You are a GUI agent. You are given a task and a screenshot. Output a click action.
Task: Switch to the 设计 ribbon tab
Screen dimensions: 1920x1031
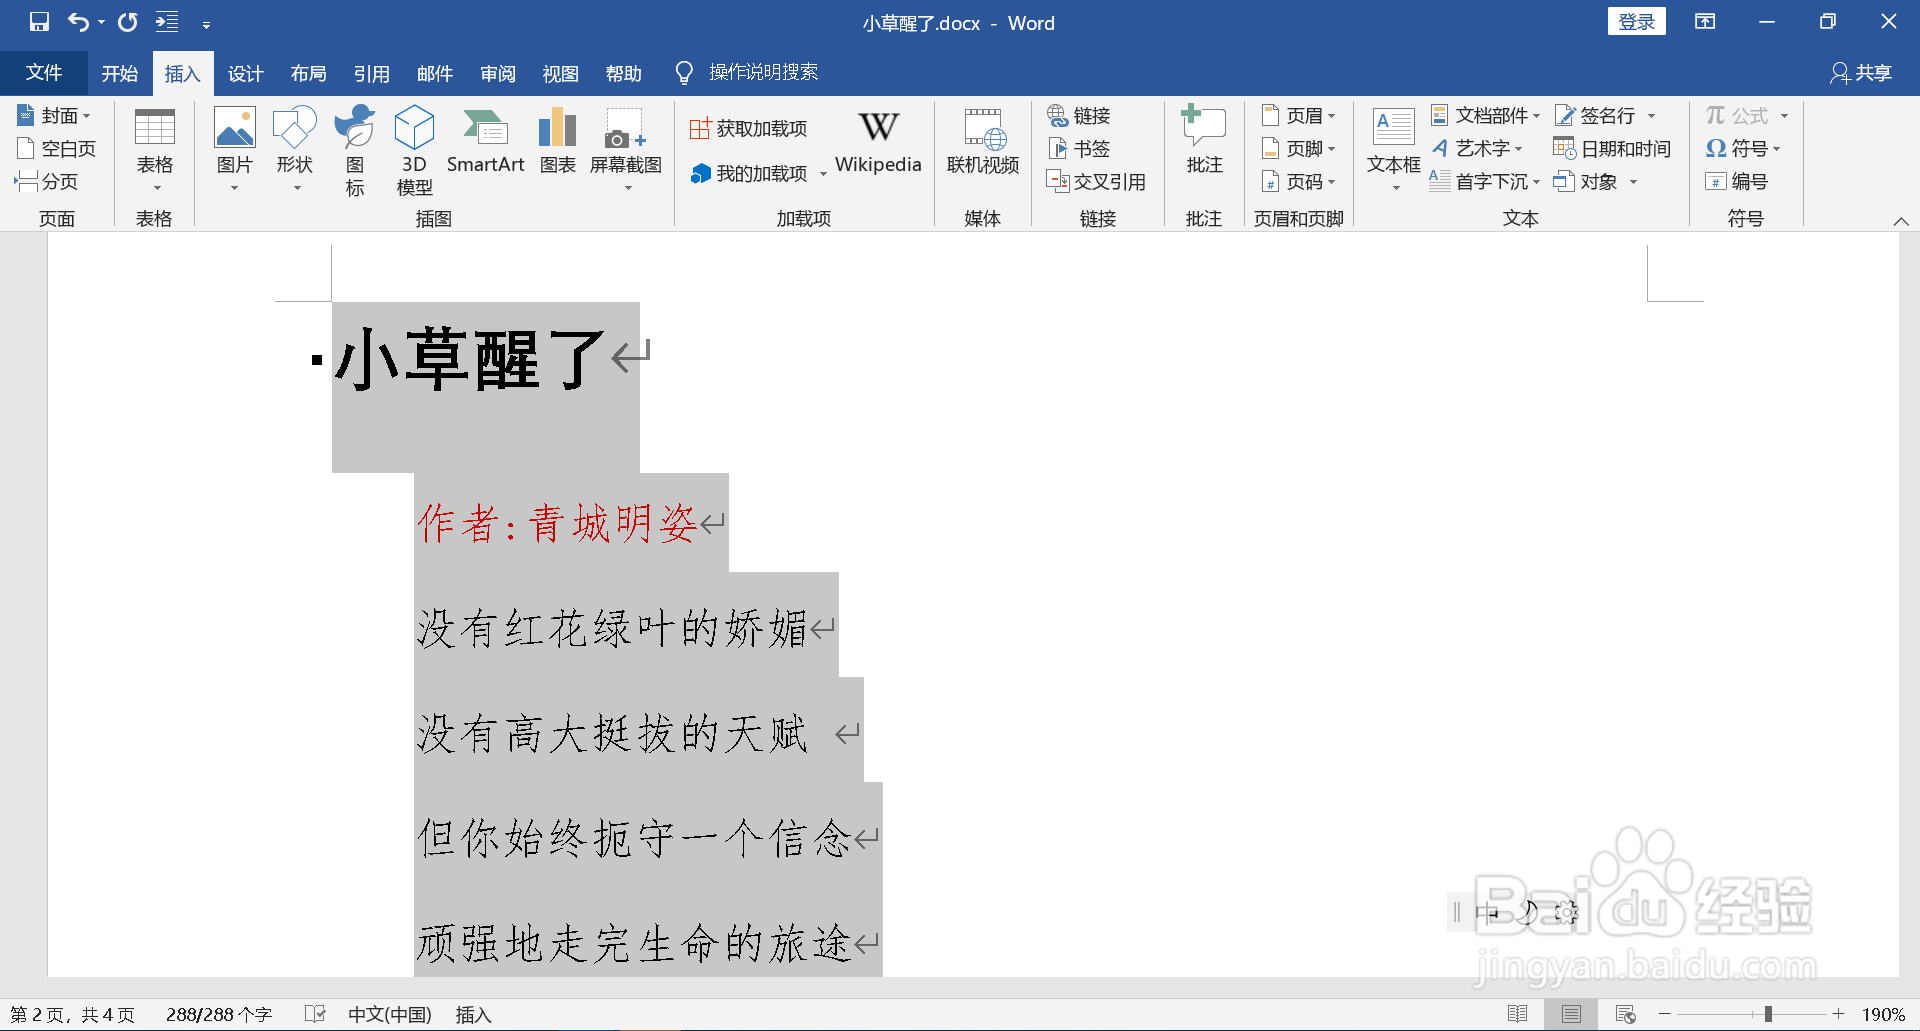click(x=245, y=72)
